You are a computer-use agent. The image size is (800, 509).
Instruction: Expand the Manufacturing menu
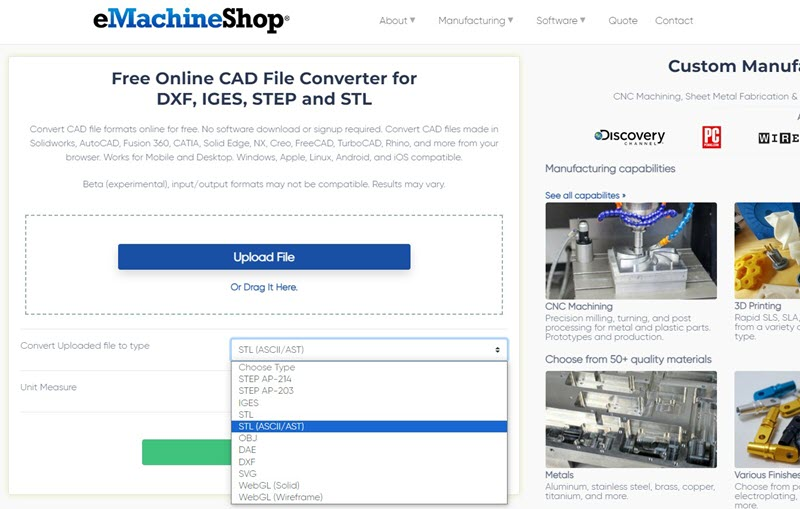[x=476, y=20]
